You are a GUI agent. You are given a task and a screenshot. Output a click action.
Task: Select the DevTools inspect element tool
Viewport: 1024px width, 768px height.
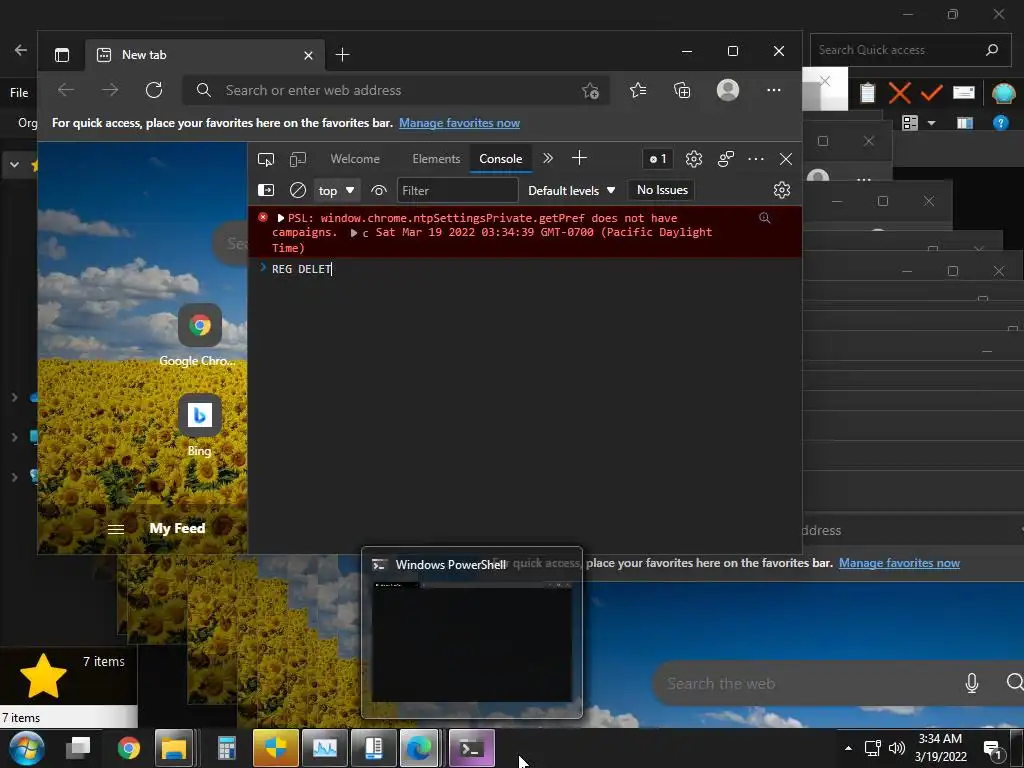pyautogui.click(x=266, y=159)
